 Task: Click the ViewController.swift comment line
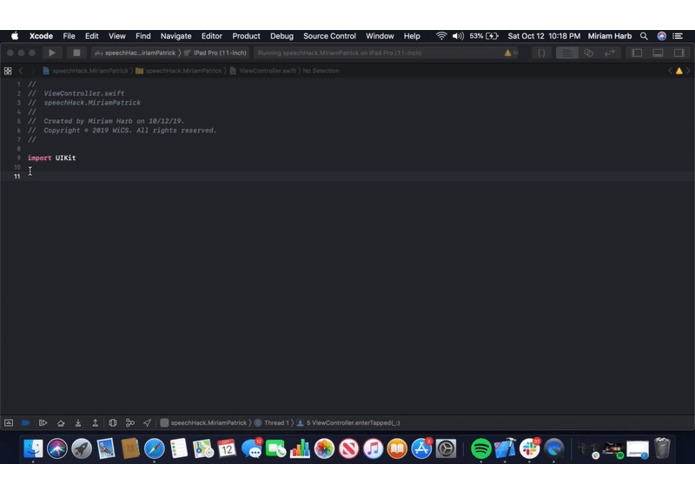(x=76, y=93)
